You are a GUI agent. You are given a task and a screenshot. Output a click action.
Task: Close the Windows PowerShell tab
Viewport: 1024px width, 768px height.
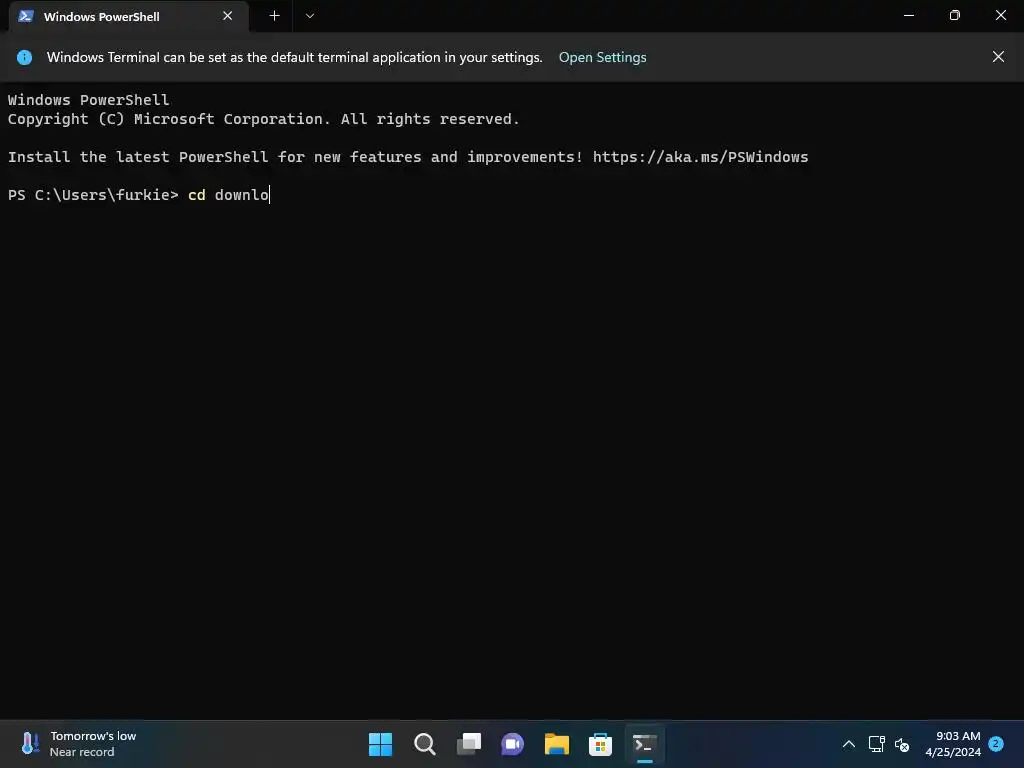[x=227, y=16]
